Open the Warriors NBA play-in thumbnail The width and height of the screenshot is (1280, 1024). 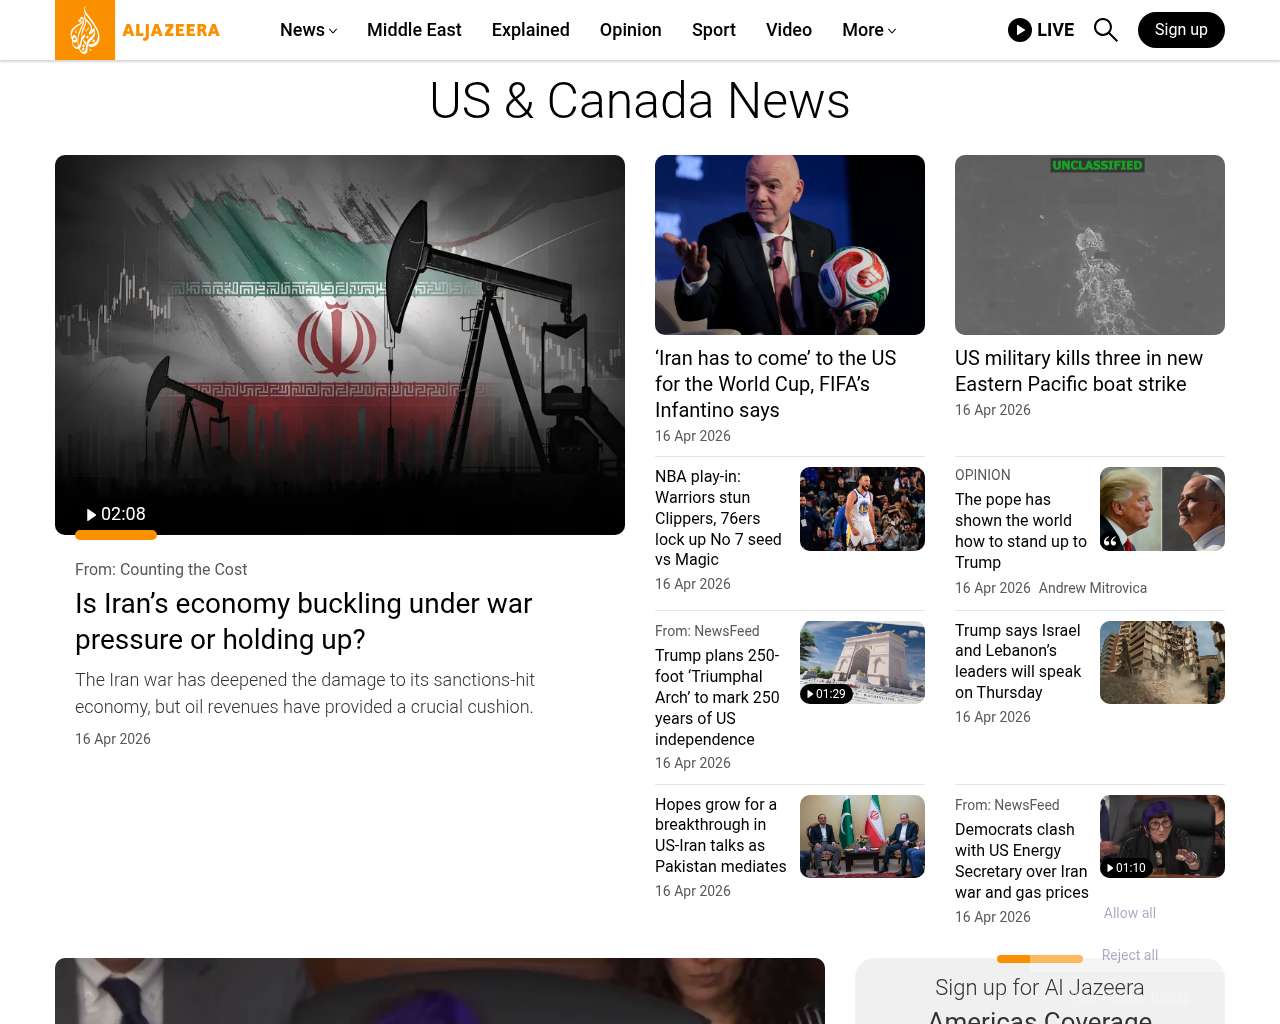coord(862,509)
